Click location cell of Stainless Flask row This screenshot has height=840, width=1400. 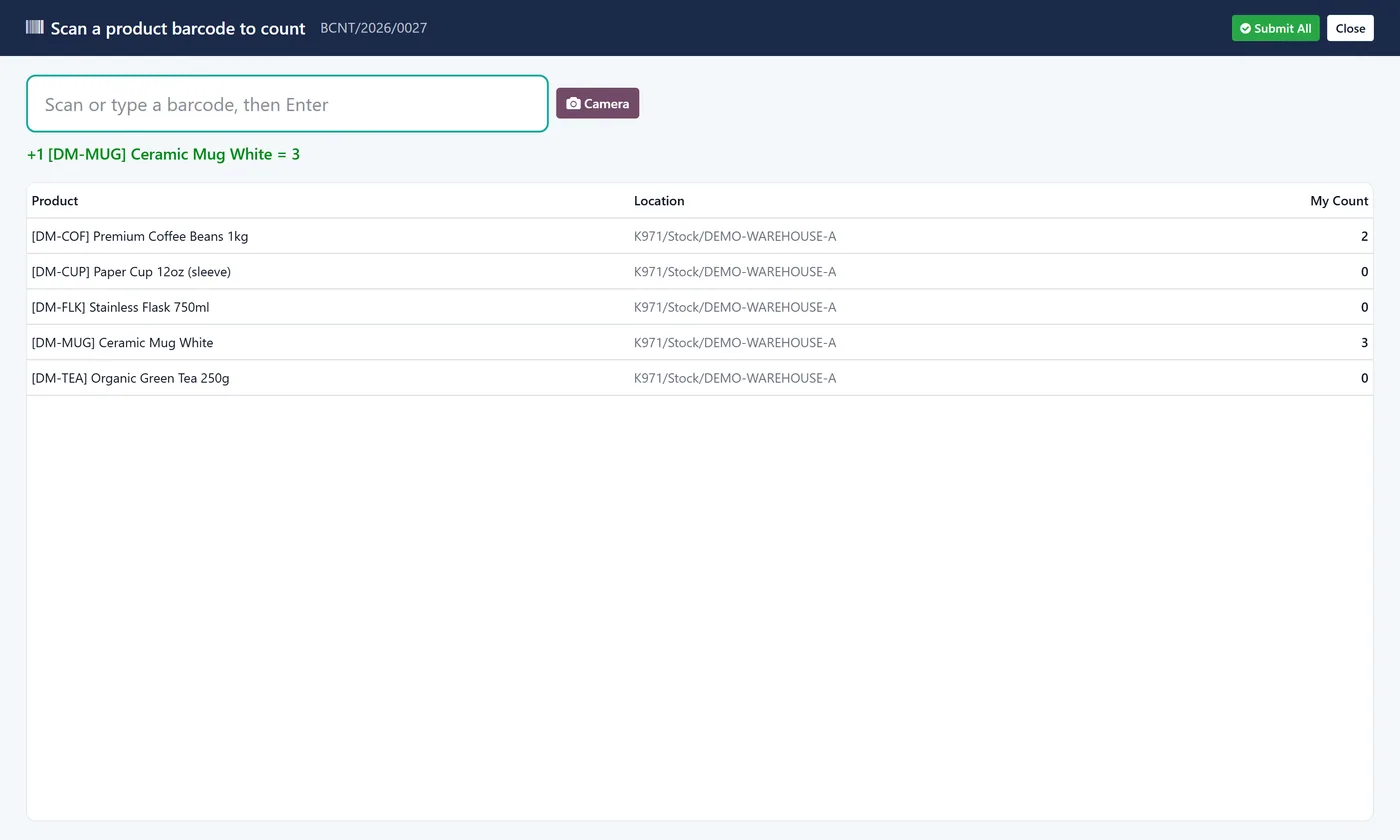[735, 308]
